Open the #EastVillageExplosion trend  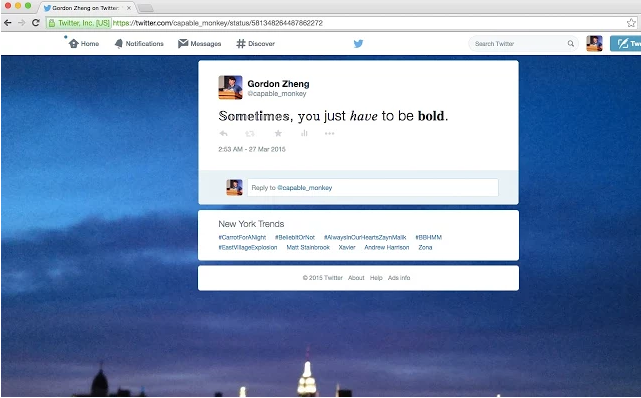(248, 247)
